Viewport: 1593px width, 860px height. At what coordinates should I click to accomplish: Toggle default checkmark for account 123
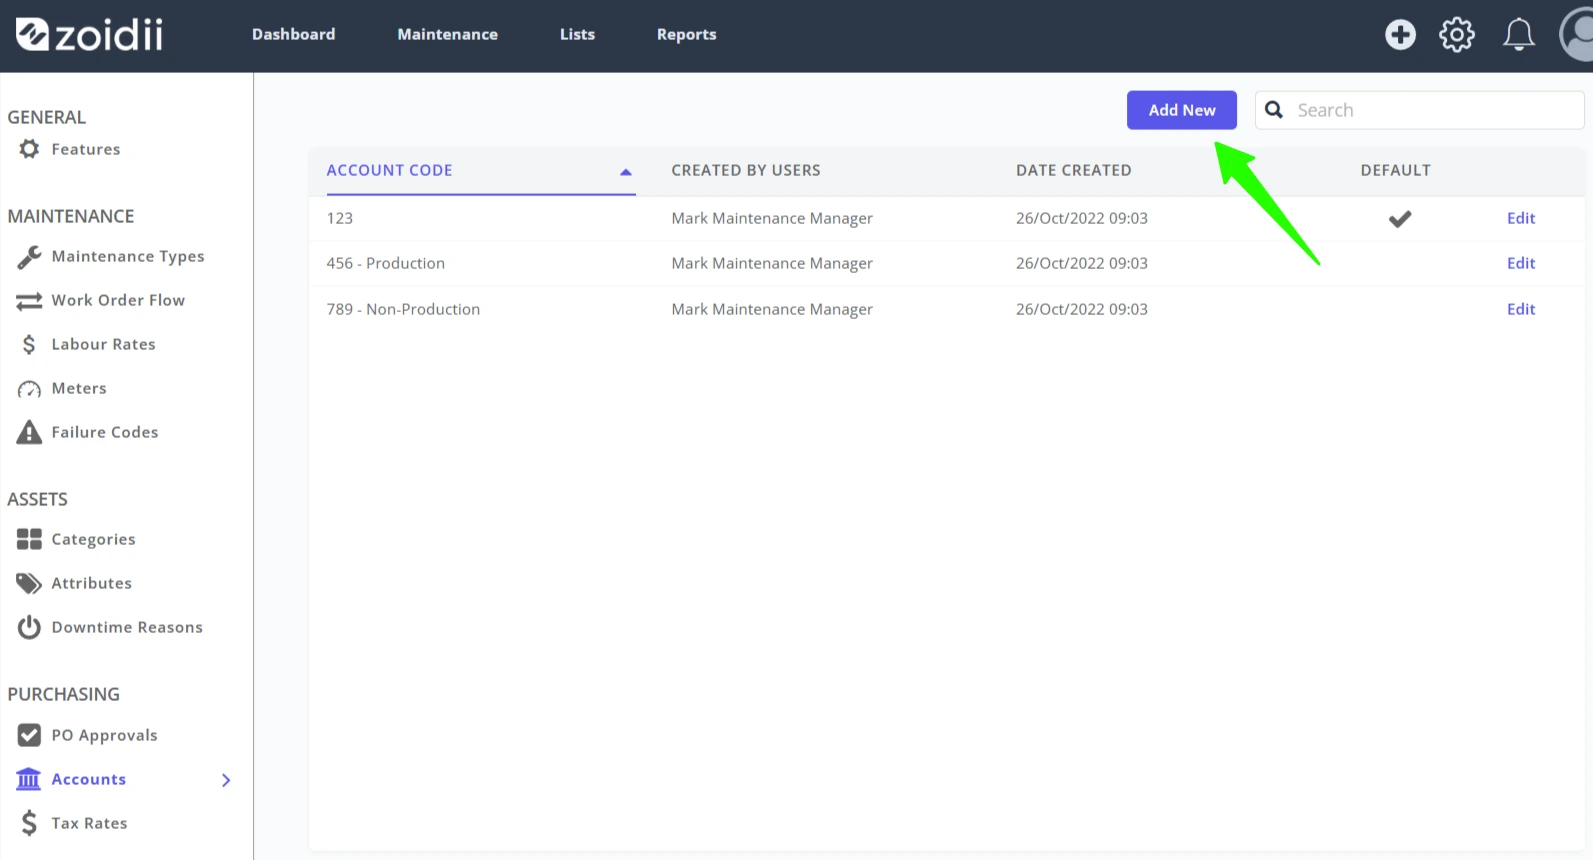click(1399, 219)
